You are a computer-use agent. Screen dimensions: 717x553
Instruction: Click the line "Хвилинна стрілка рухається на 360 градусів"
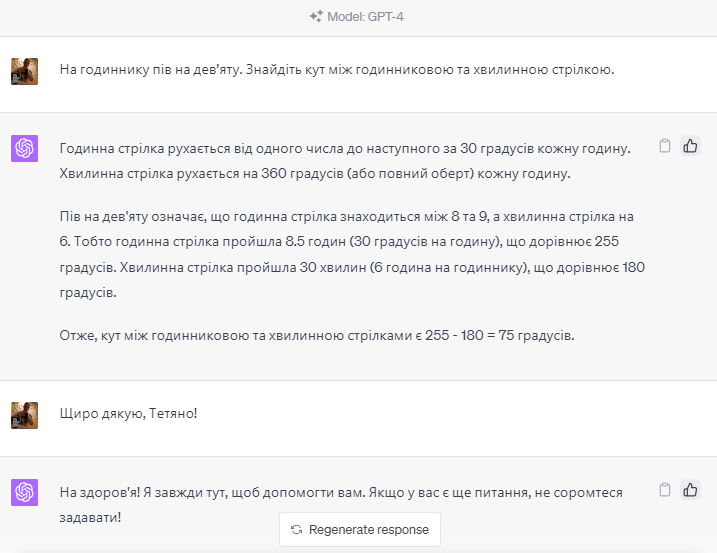[x=315, y=174]
